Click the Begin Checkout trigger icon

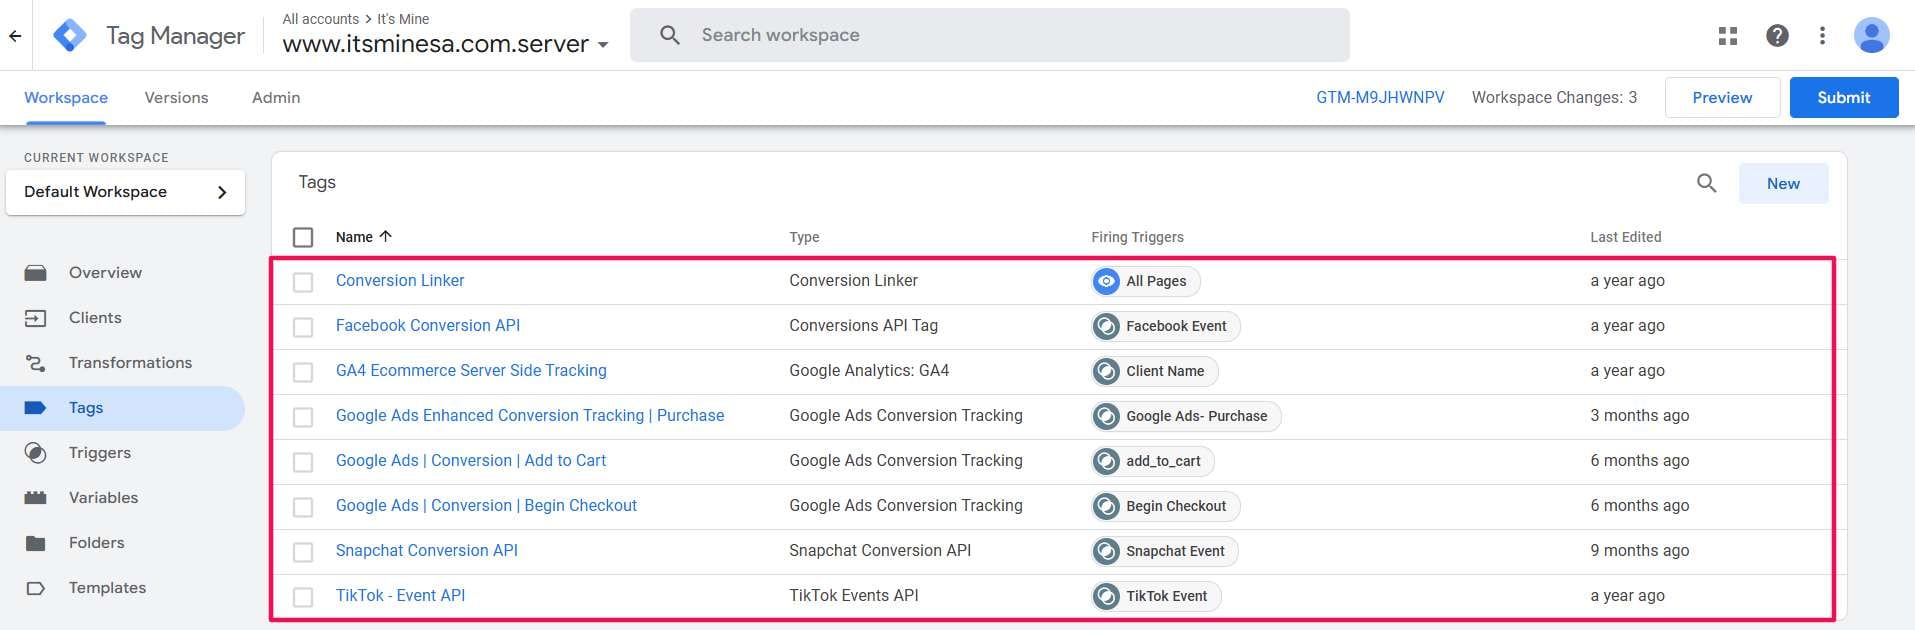point(1106,506)
